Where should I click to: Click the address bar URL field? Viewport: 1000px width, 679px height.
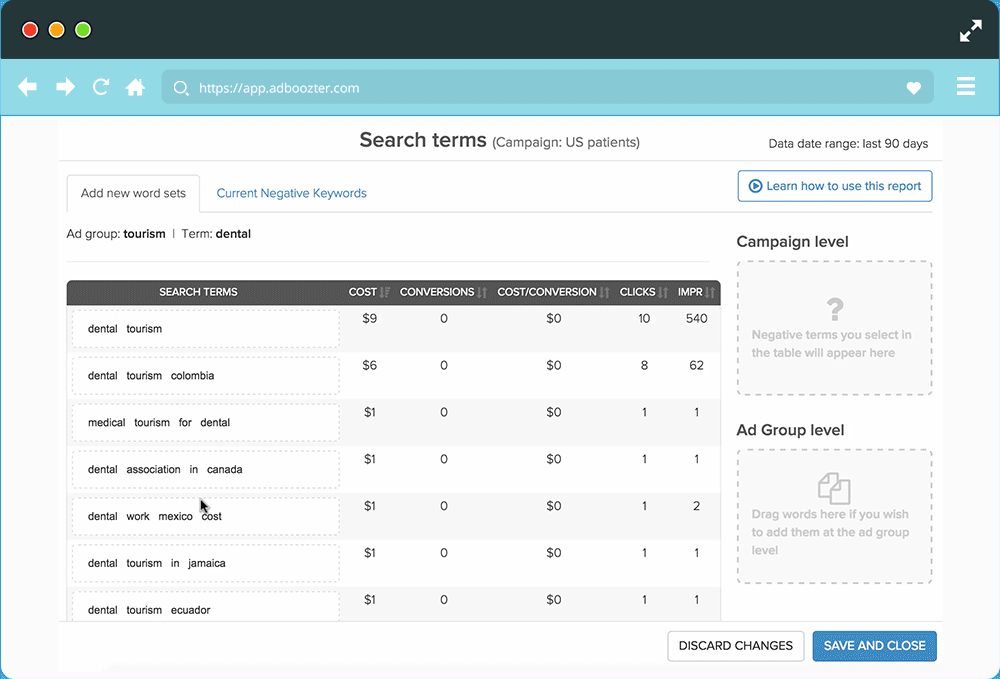click(x=547, y=88)
